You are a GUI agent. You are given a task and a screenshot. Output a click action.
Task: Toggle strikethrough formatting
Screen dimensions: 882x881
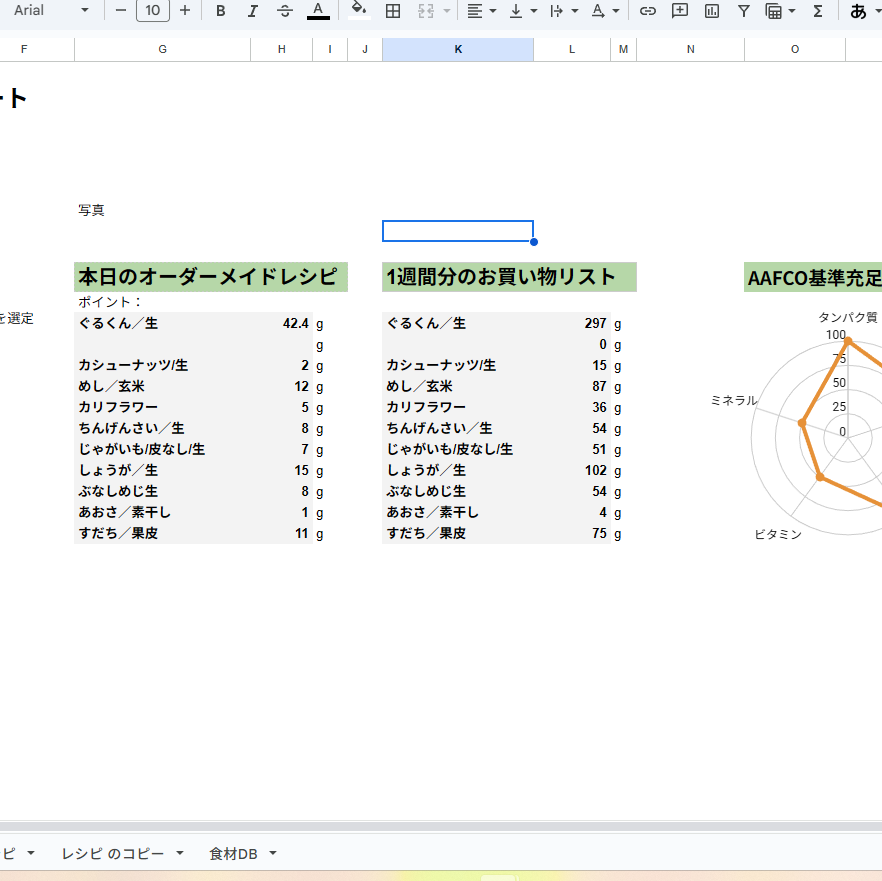coord(285,11)
